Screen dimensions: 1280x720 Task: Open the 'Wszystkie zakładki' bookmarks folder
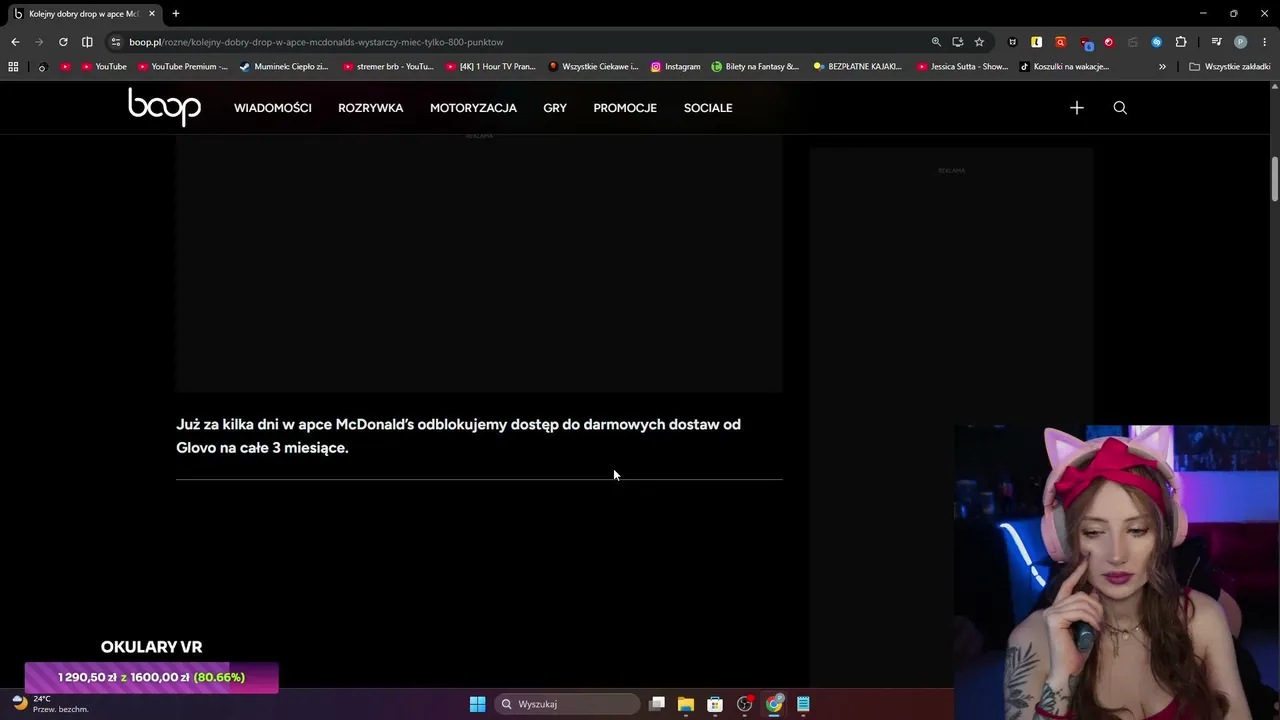pyautogui.click(x=1229, y=67)
